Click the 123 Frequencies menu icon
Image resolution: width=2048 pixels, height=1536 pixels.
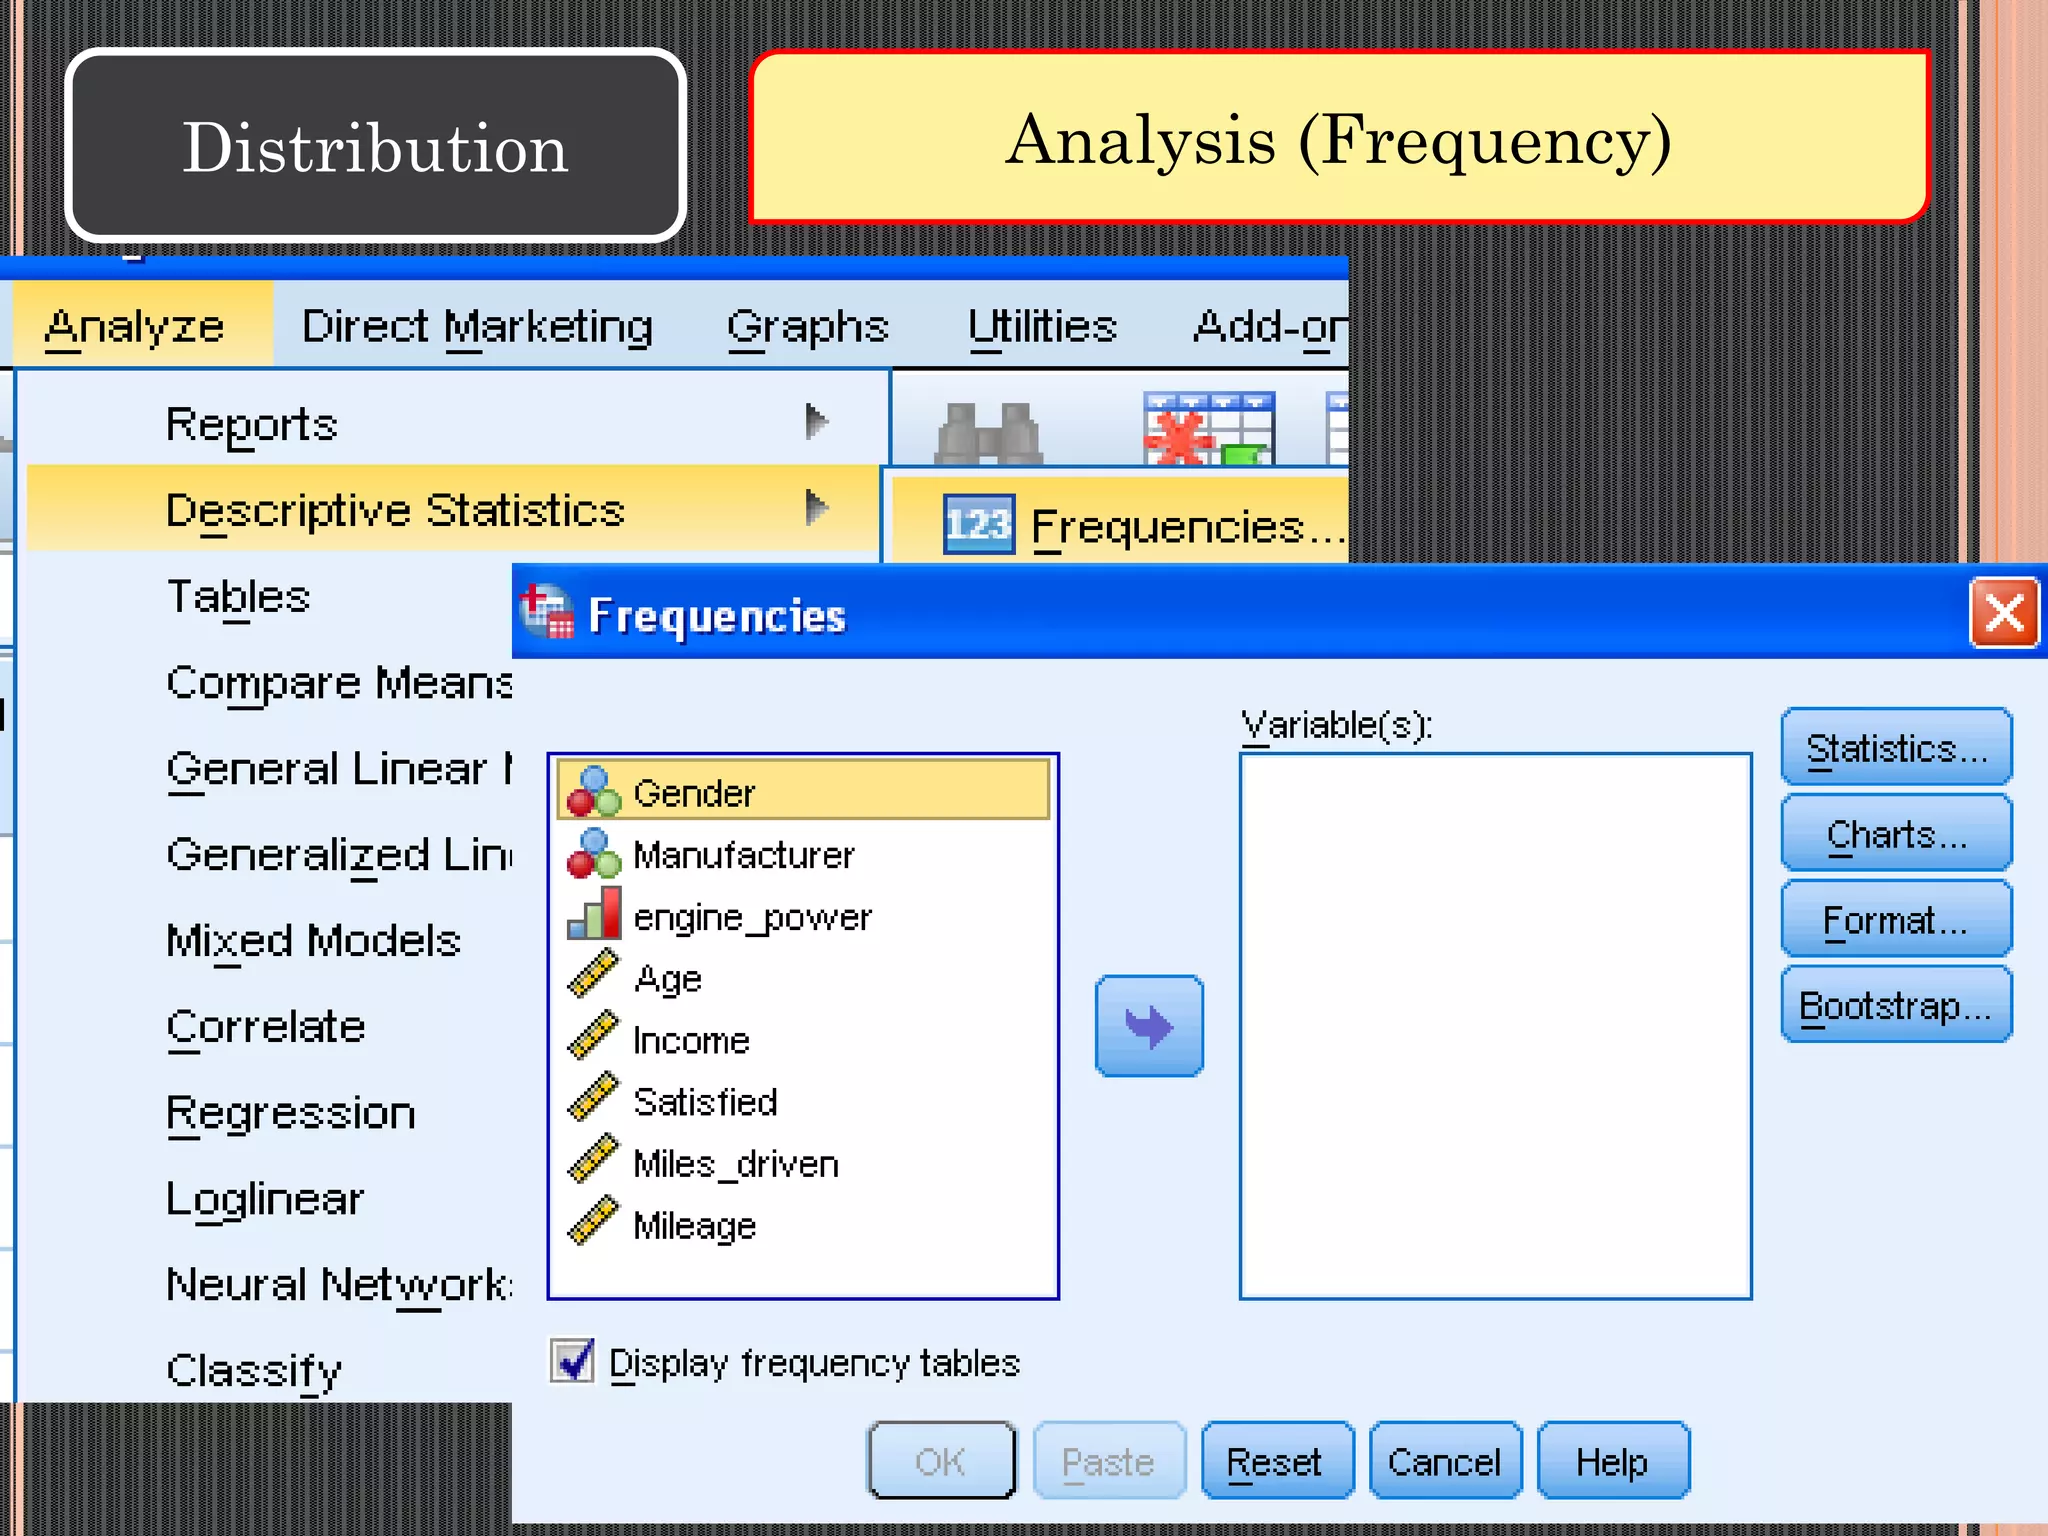click(x=979, y=525)
